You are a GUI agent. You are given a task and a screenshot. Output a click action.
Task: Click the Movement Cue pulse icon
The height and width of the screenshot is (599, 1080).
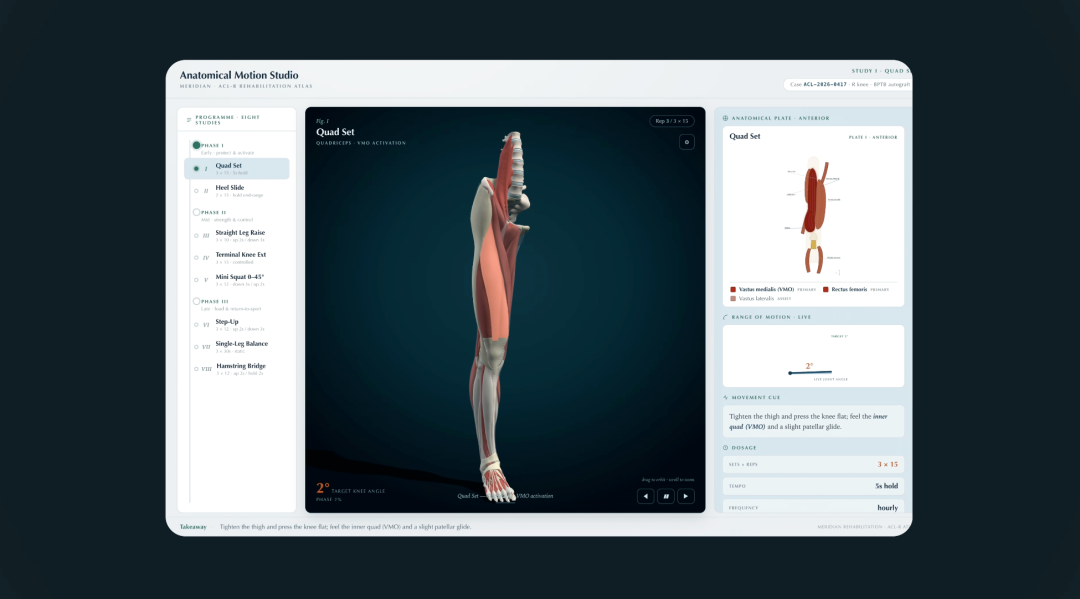pyautogui.click(x=725, y=397)
